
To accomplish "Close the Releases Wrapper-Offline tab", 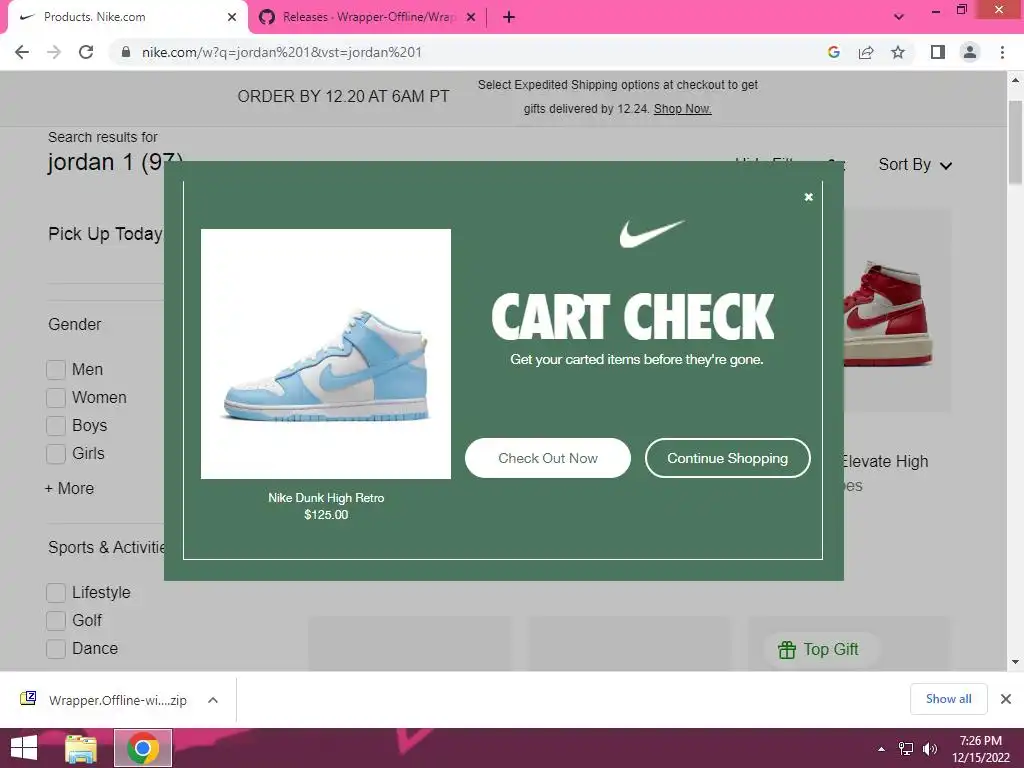I will click(x=471, y=17).
